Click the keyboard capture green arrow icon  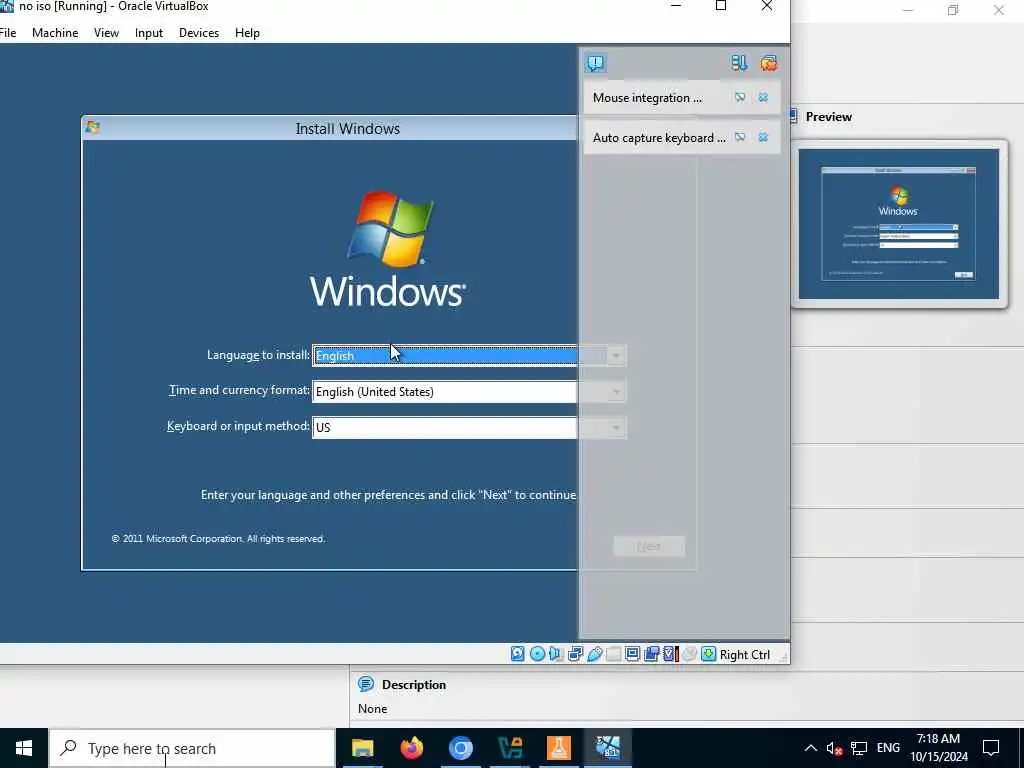709,654
